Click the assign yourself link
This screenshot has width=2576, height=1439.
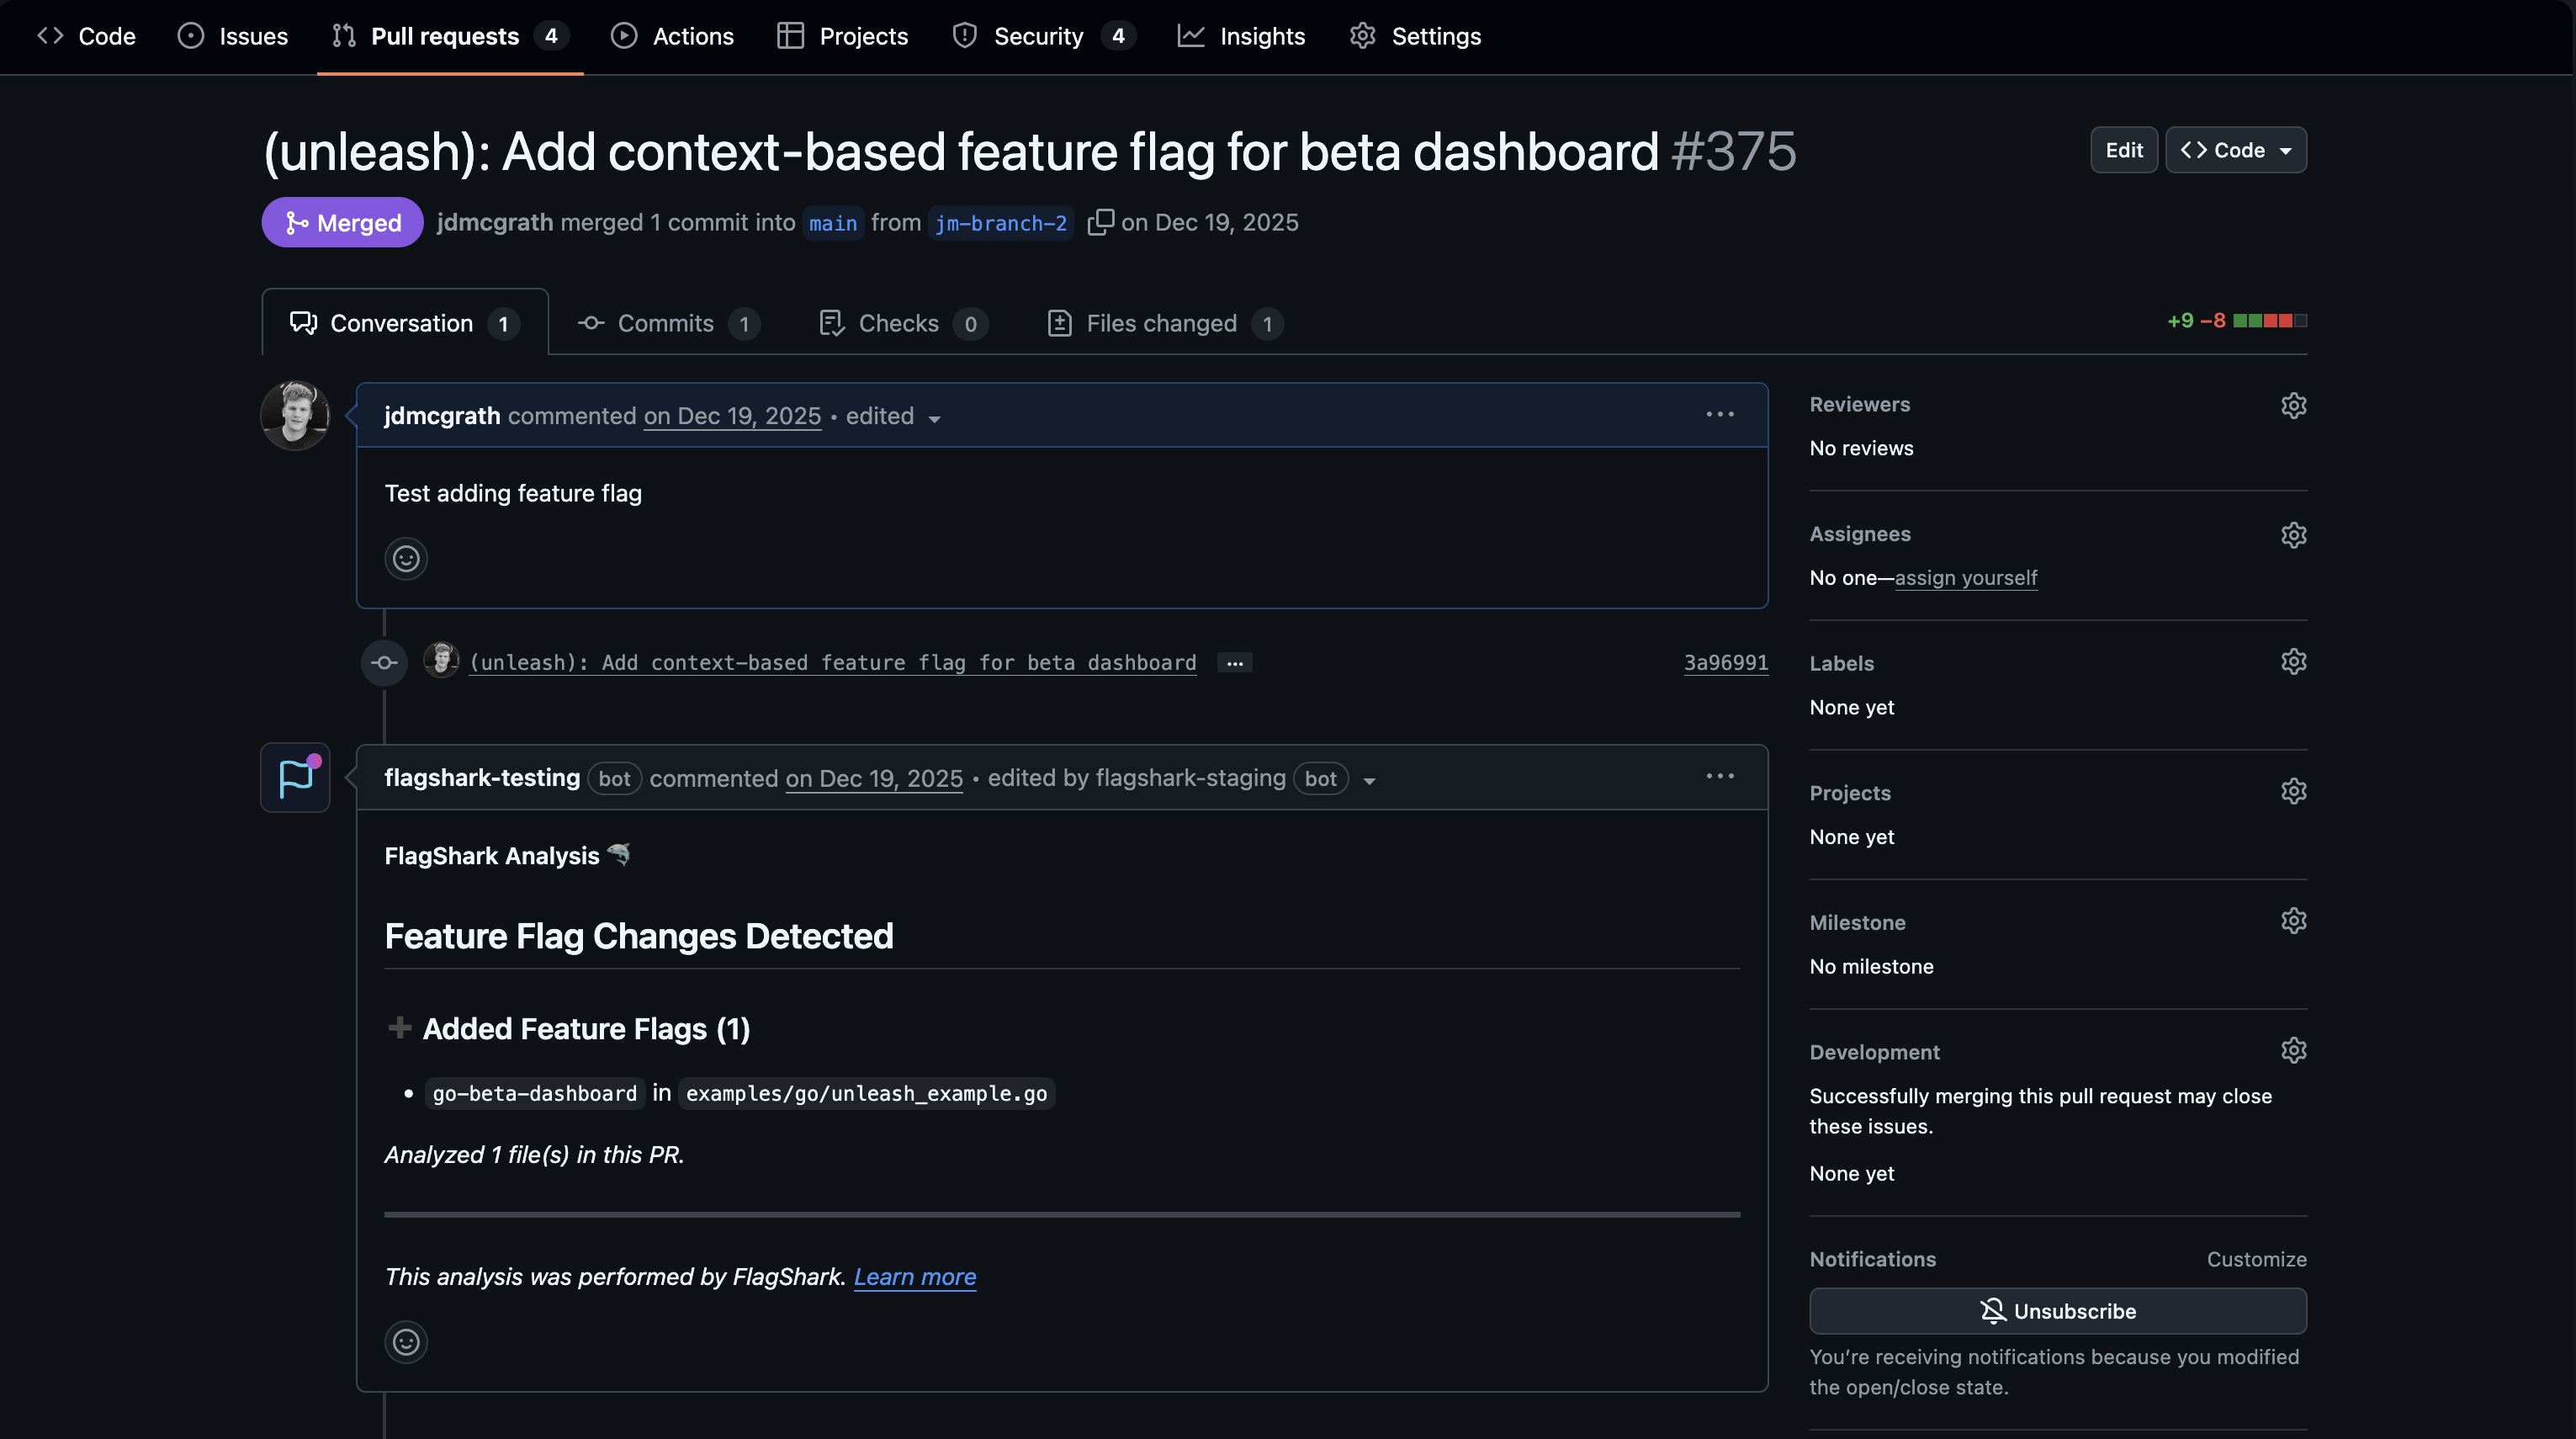click(x=1966, y=577)
